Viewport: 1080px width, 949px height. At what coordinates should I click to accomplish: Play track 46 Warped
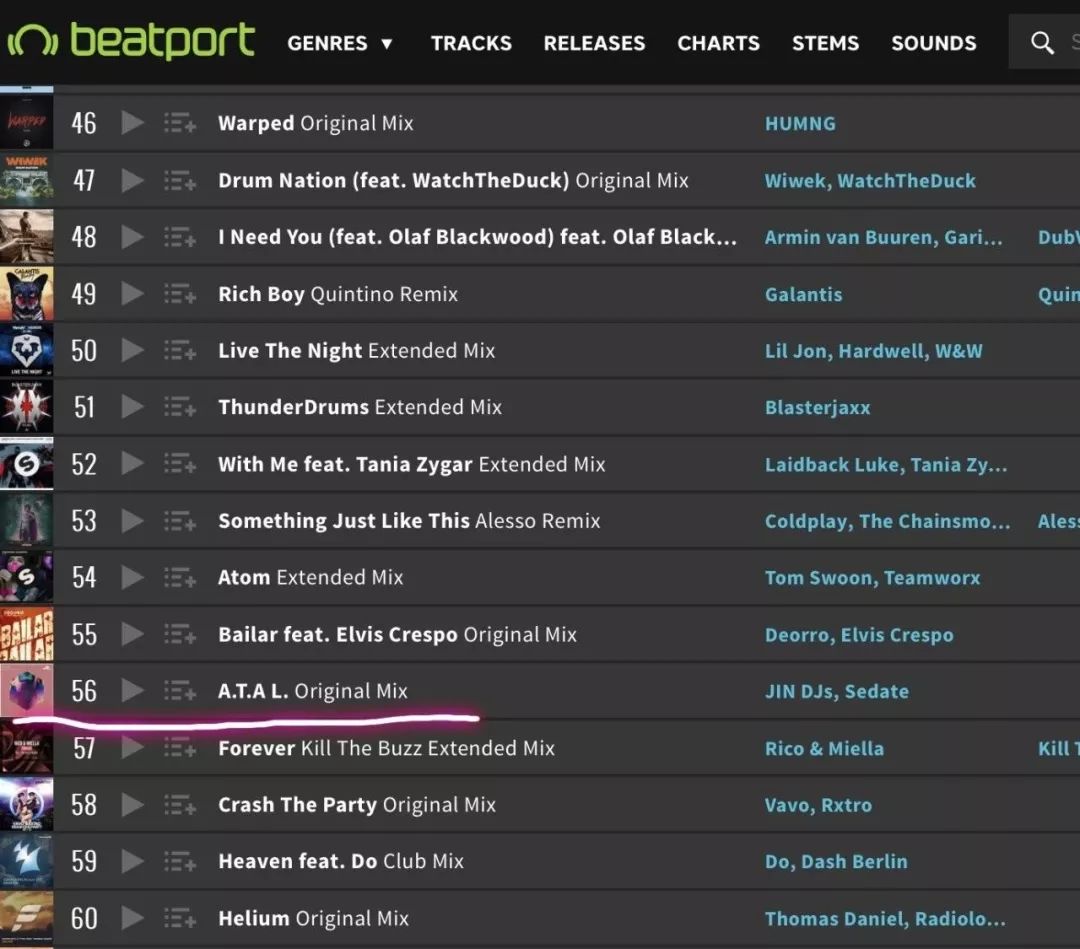[132, 123]
